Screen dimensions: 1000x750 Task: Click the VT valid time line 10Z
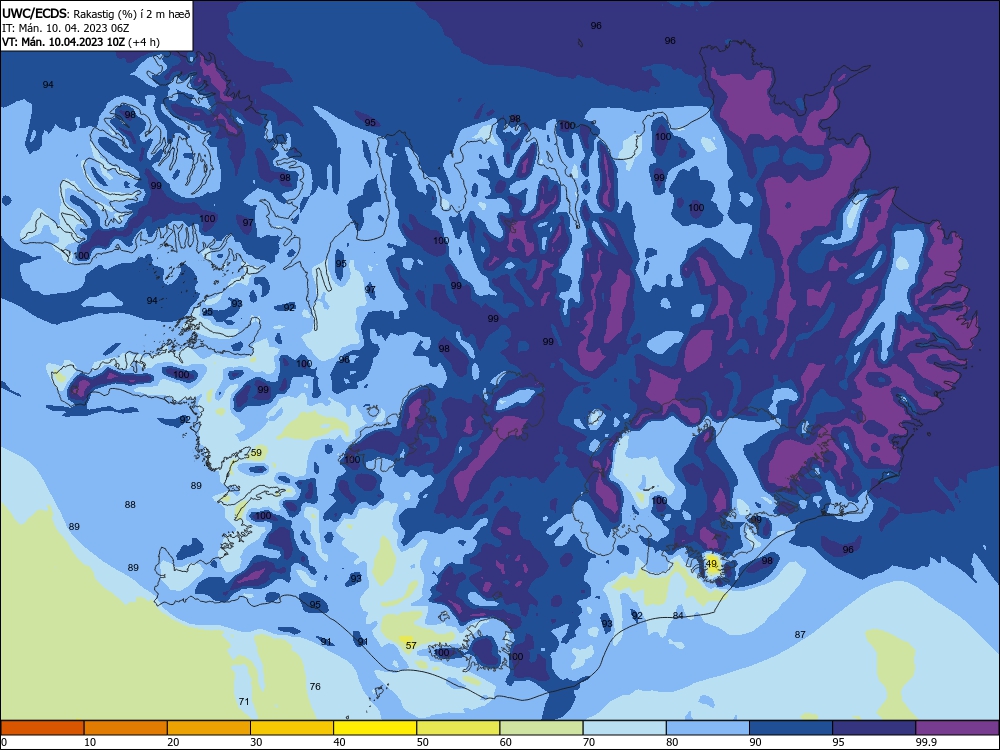coord(81,42)
